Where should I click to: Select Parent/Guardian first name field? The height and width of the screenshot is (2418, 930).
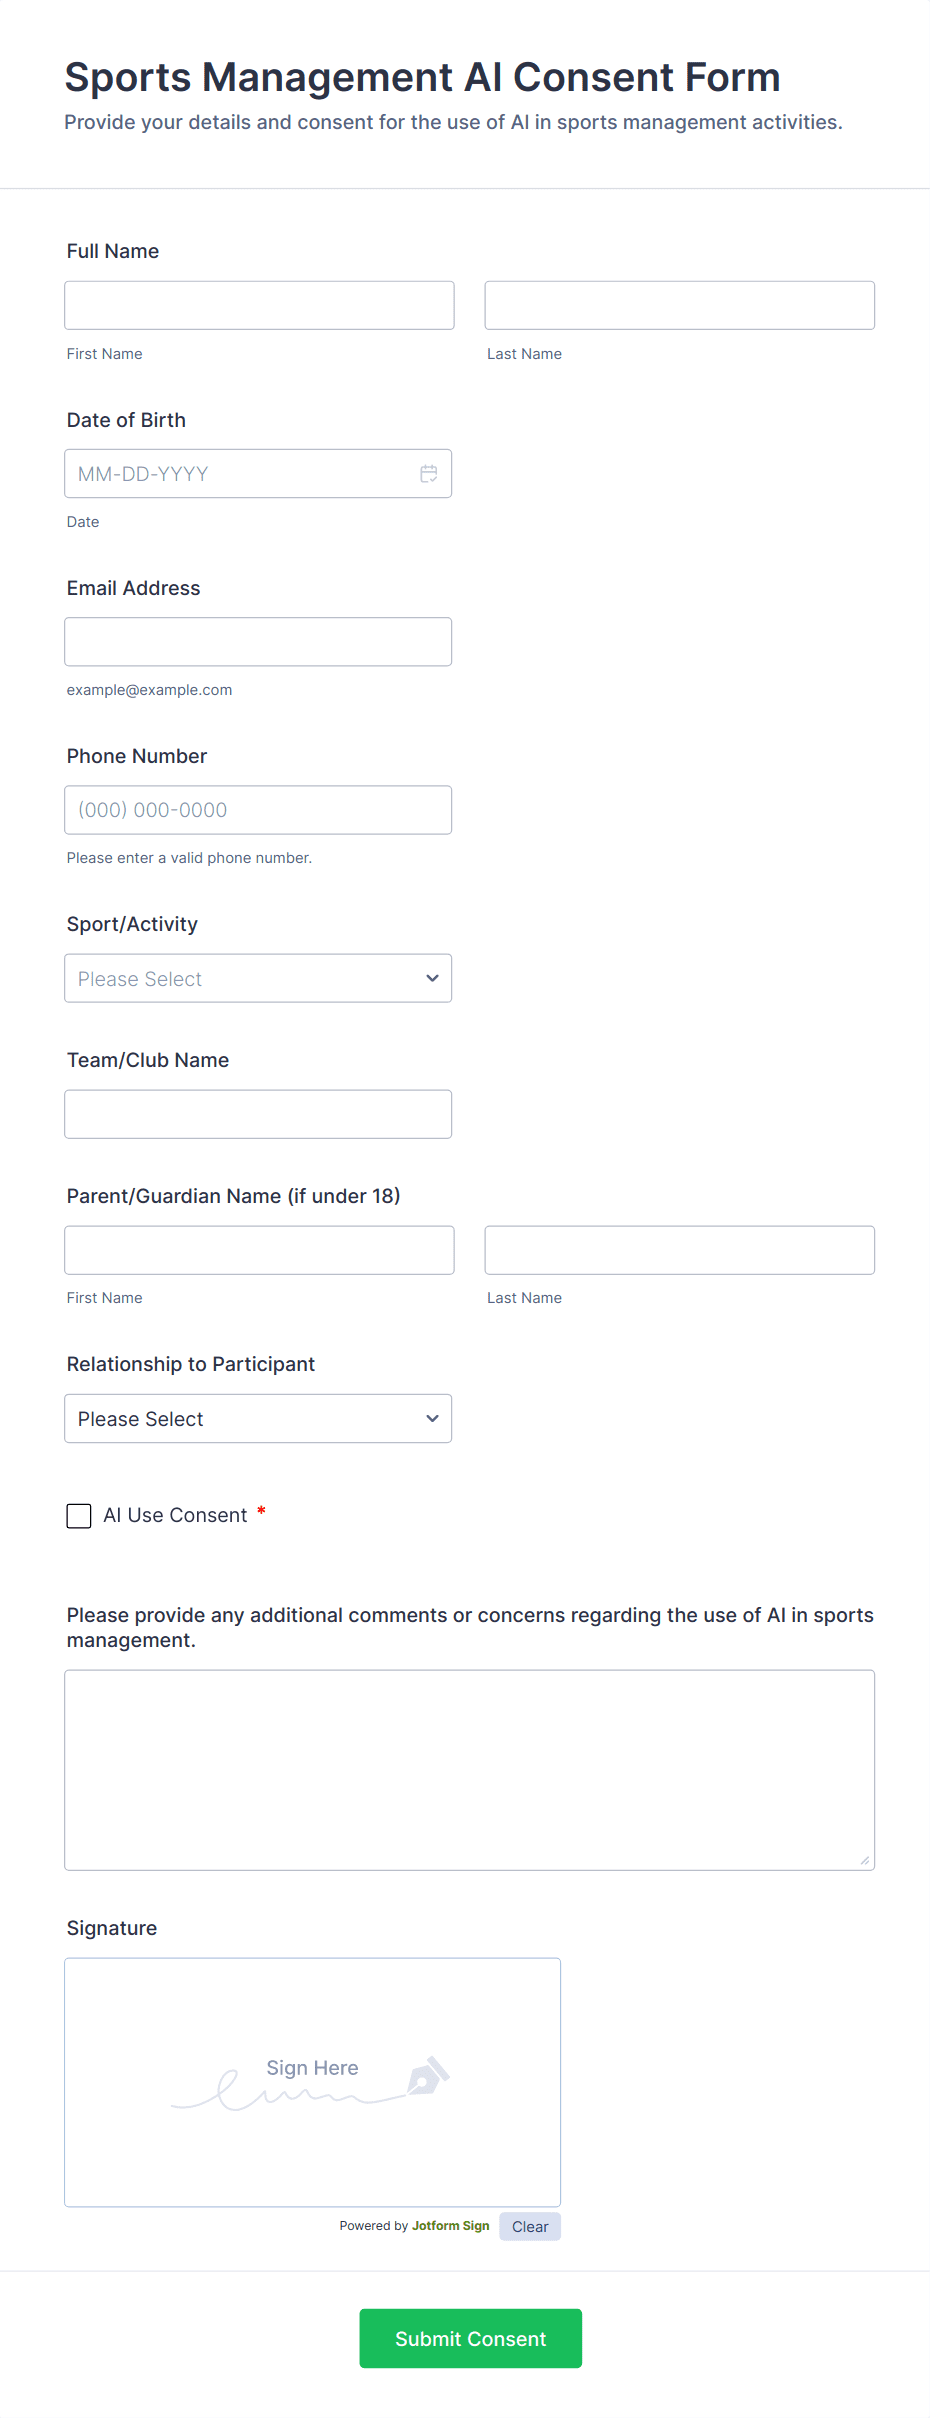point(259,1250)
